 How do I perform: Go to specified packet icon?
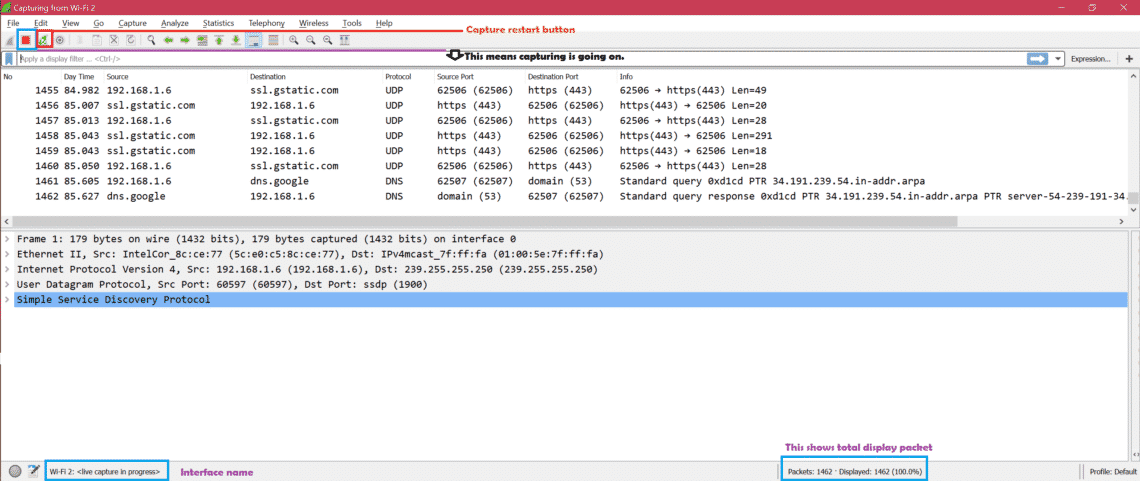(201, 40)
